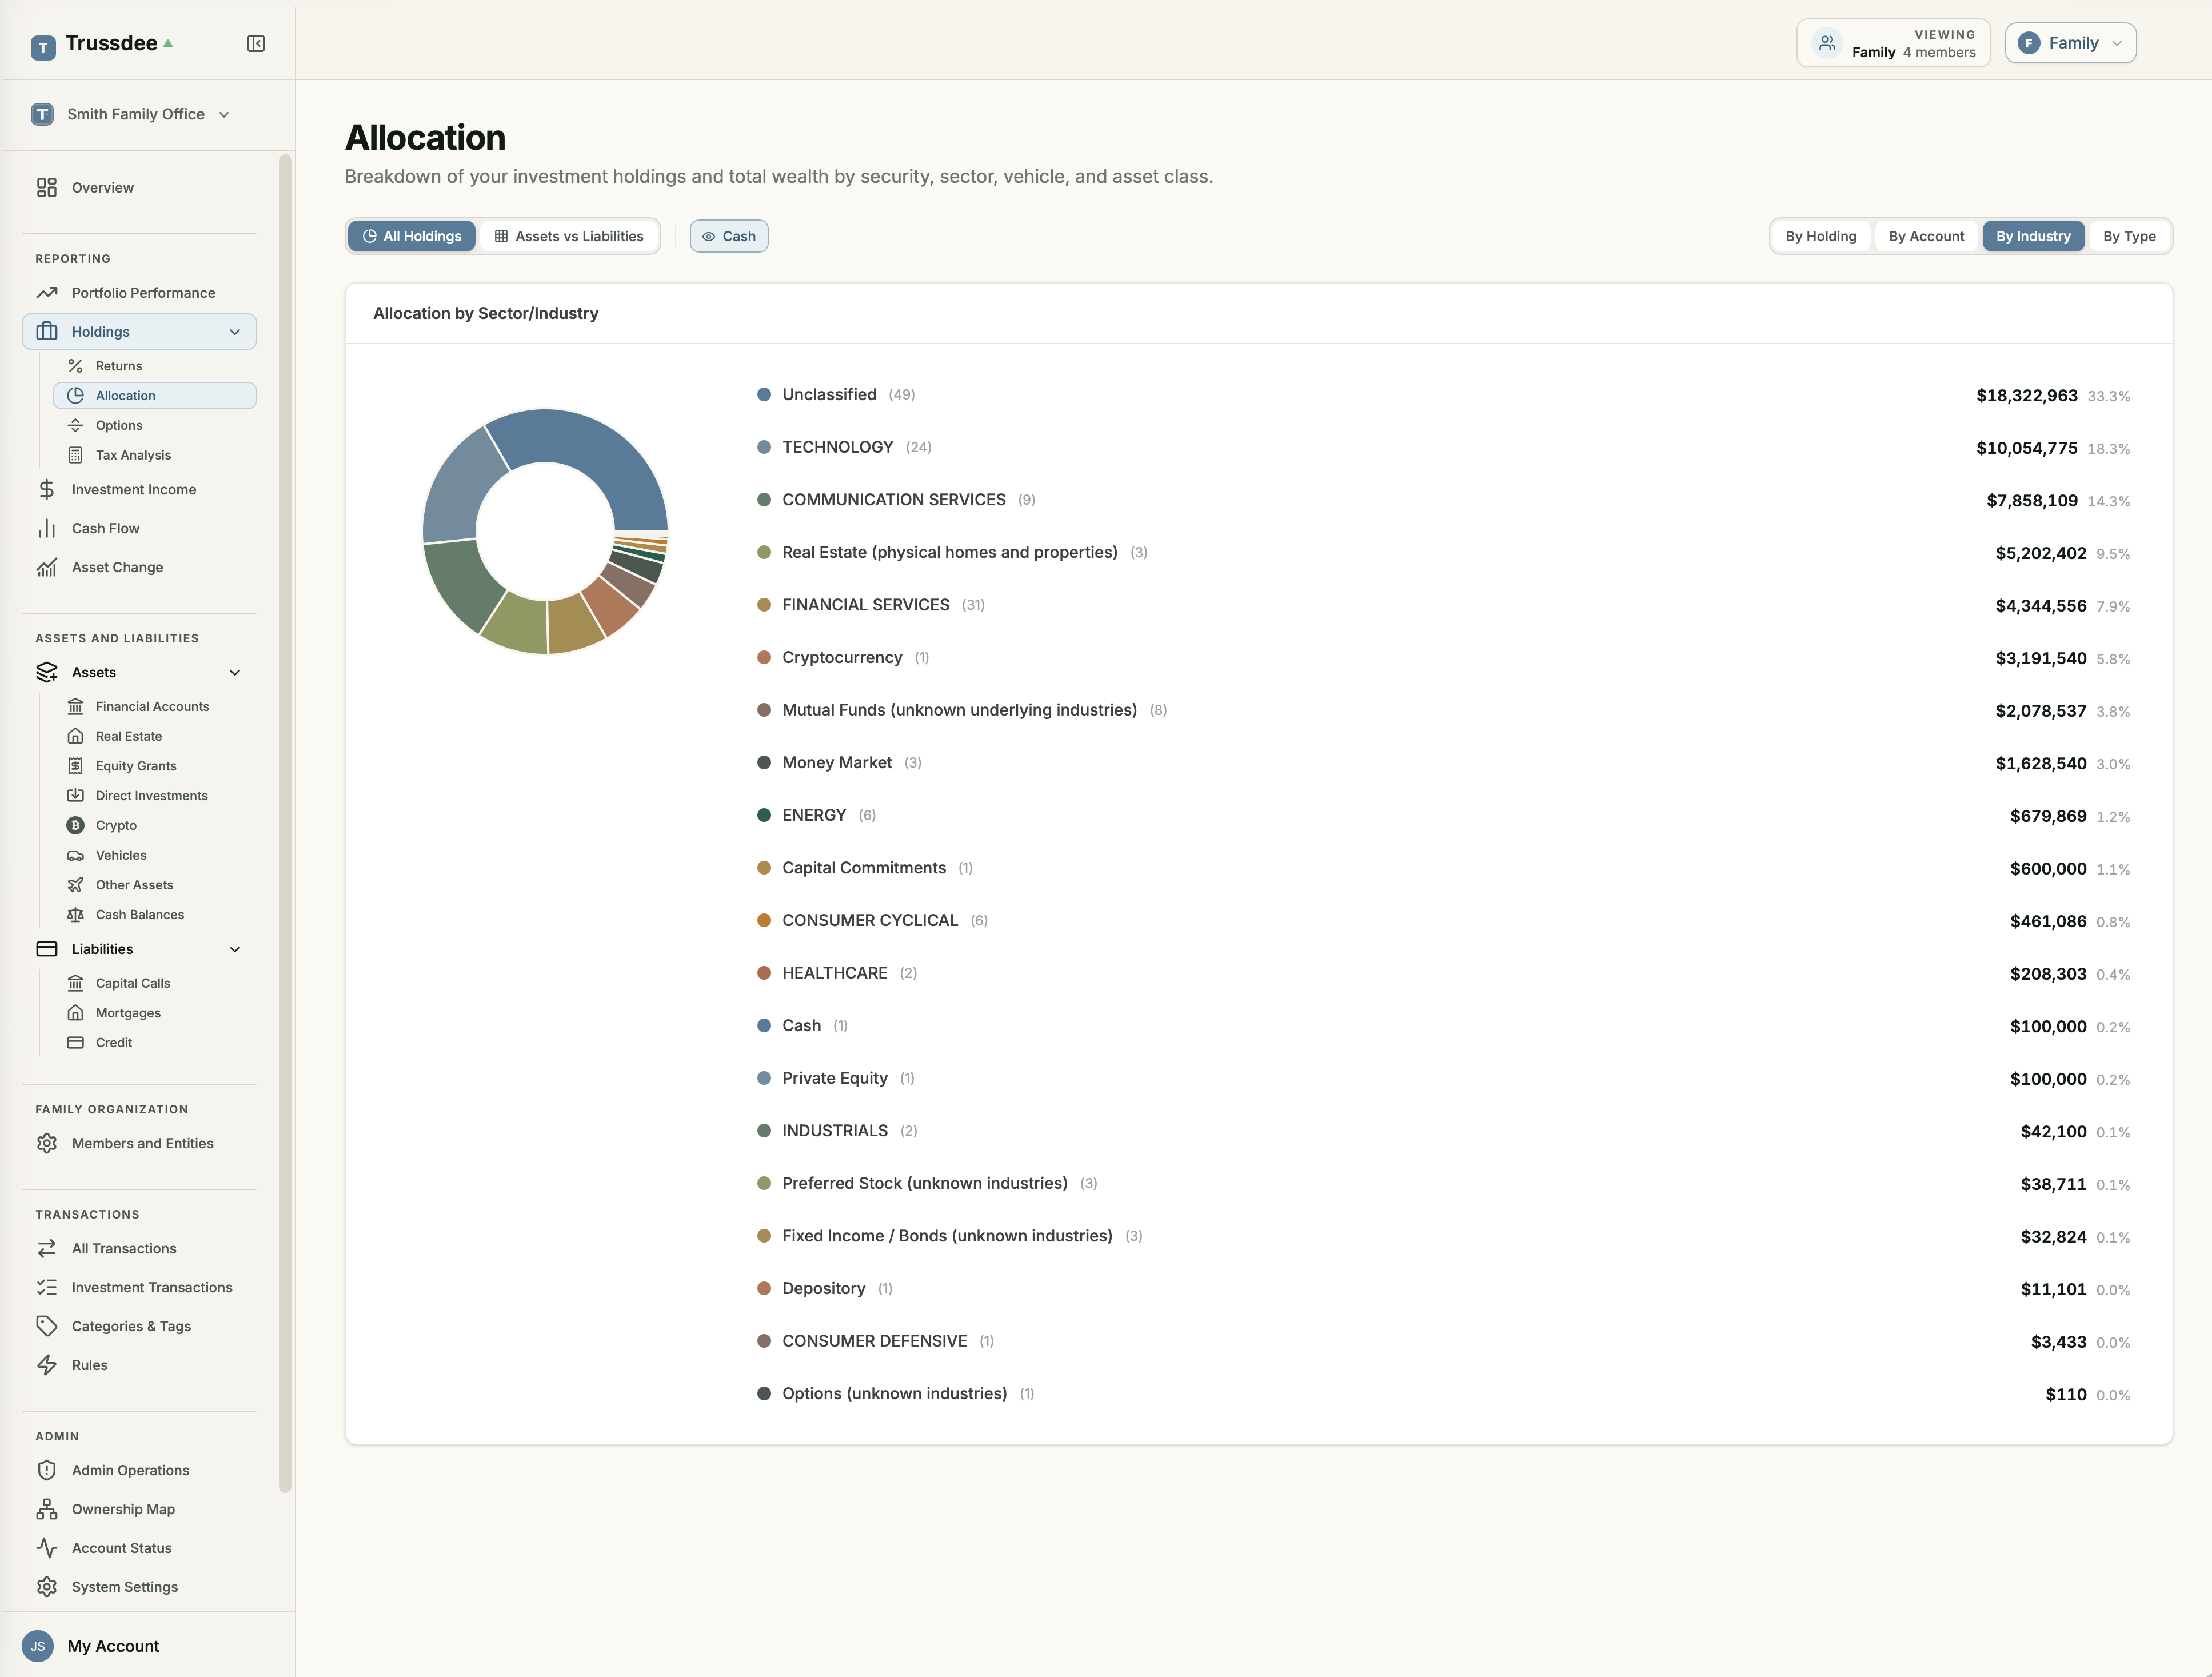Select the FINANCIAL SERVICES row
The height and width of the screenshot is (1677, 2212).
1443,606
